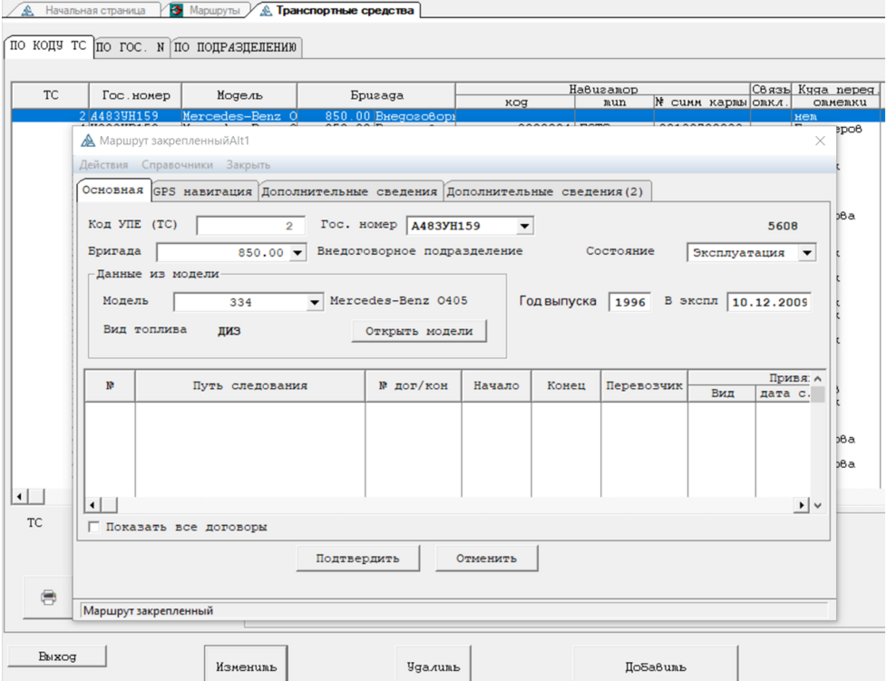Click the main vehicle list left scroll arrow
The height and width of the screenshot is (681, 887).
point(20,497)
